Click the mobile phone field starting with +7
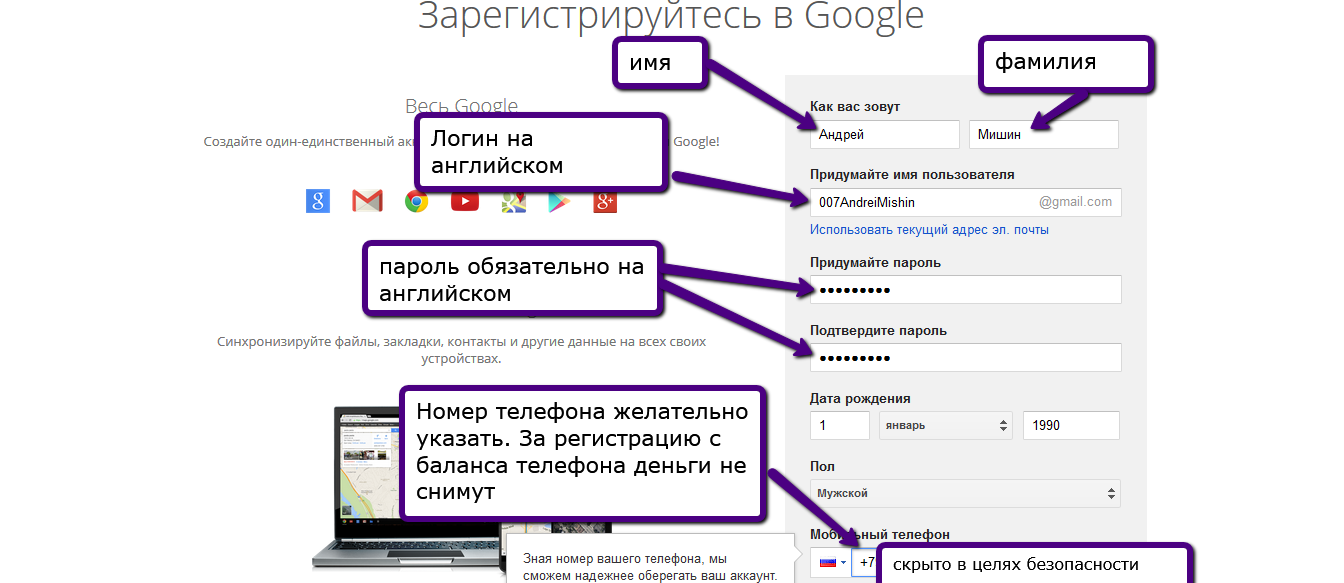 [865, 562]
